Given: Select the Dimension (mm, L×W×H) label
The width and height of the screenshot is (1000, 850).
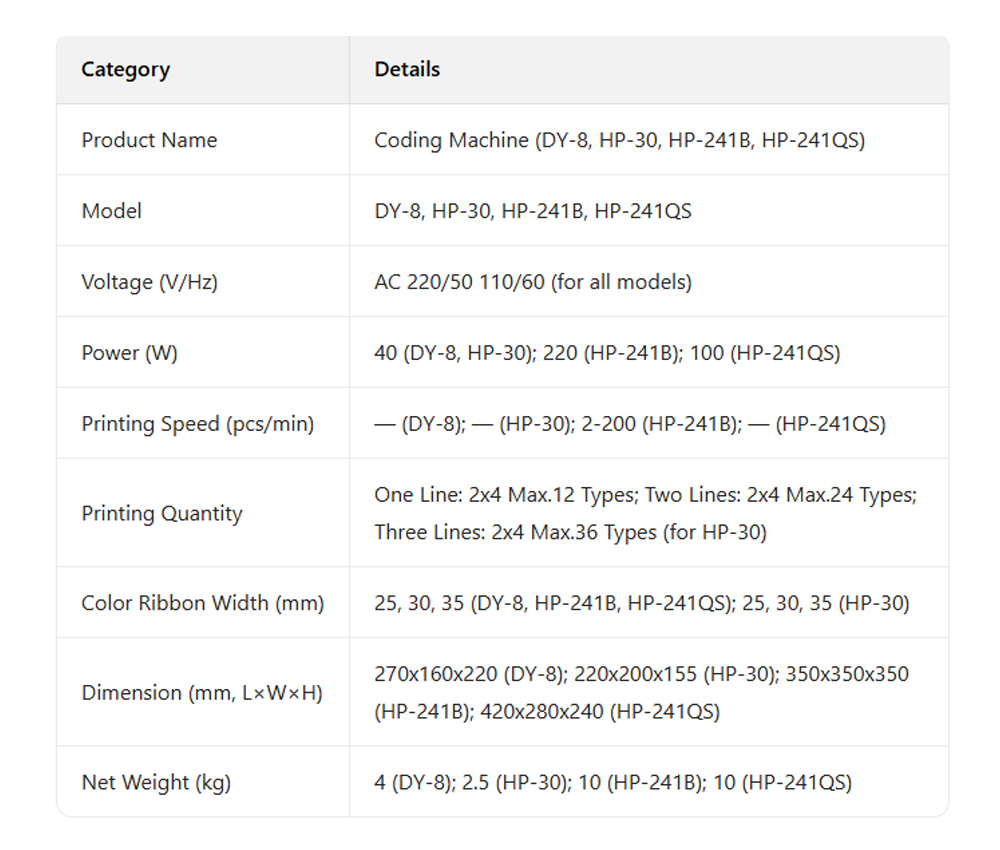Looking at the screenshot, I should pos(202,693).
